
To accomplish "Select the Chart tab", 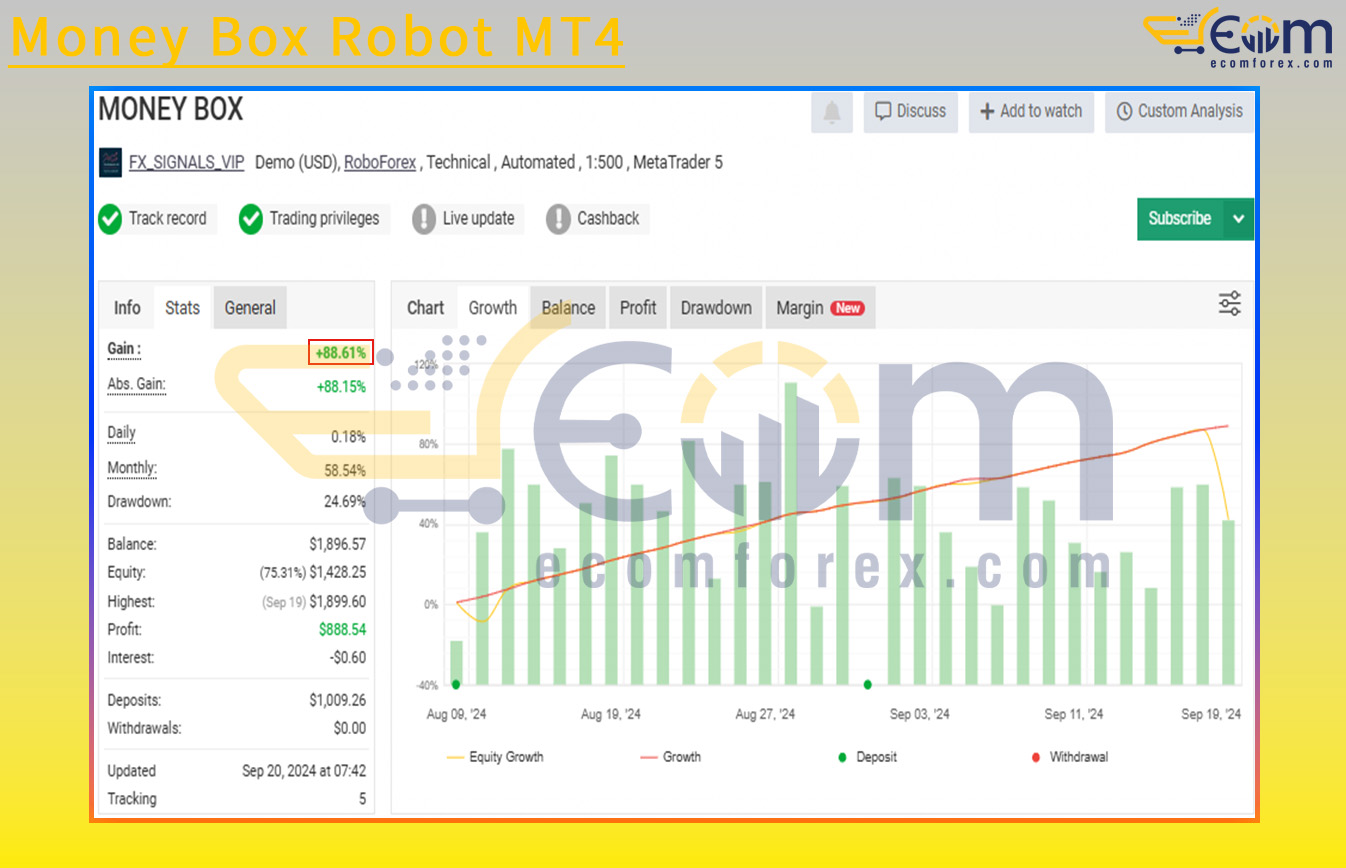I will [425, 308].
